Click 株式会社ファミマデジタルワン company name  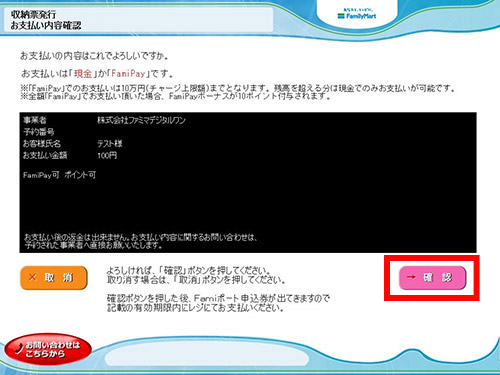(x=142, y=120)
